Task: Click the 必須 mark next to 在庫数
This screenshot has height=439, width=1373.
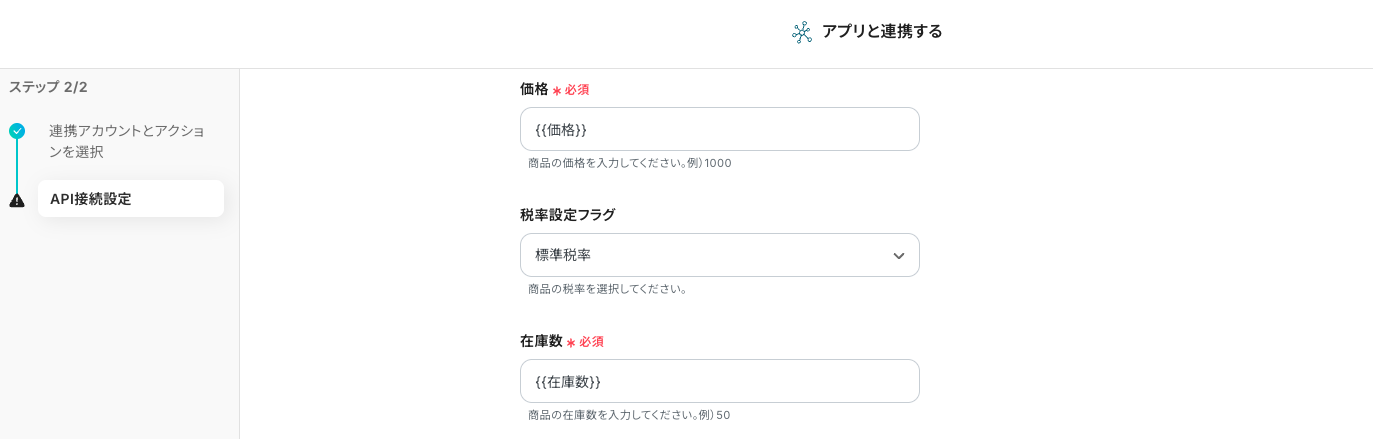Action: pyautogui.click(x=590, y=342)
